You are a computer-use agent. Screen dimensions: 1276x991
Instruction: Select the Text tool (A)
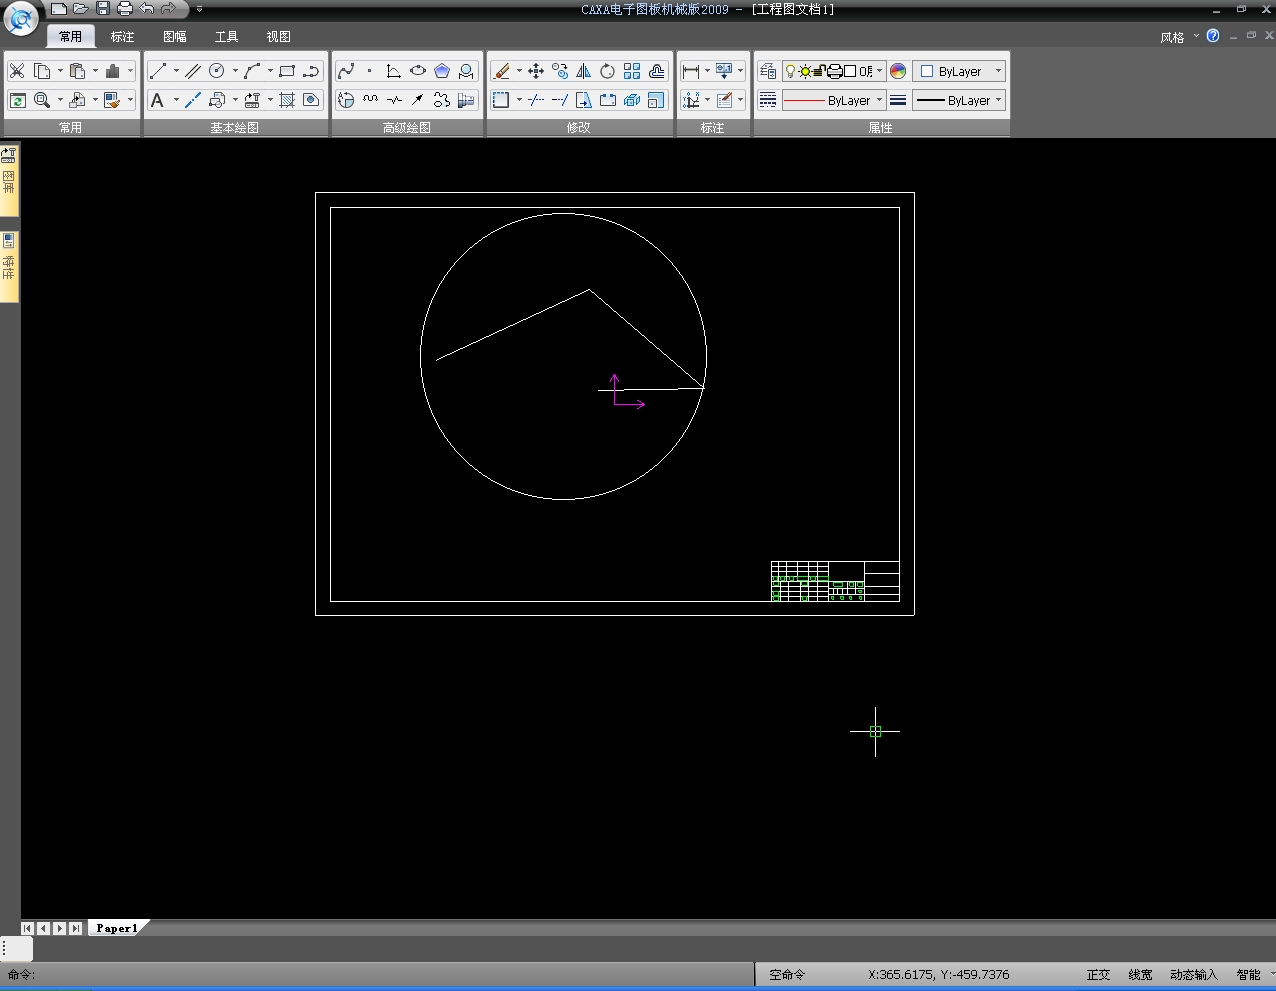[157, 100]
